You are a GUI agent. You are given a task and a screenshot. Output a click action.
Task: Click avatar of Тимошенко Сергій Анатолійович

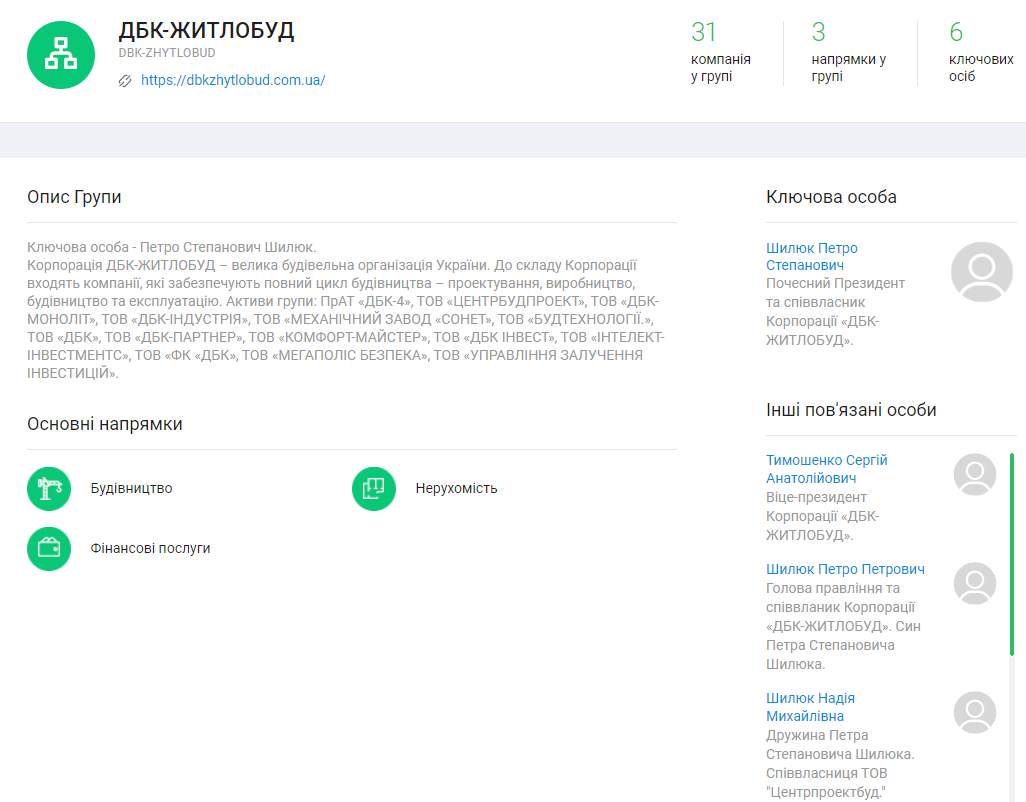(974, 474)
